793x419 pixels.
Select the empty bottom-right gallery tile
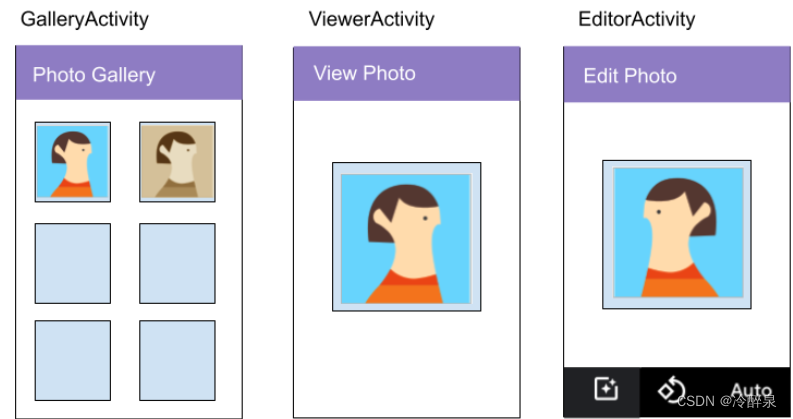[177, 360]
